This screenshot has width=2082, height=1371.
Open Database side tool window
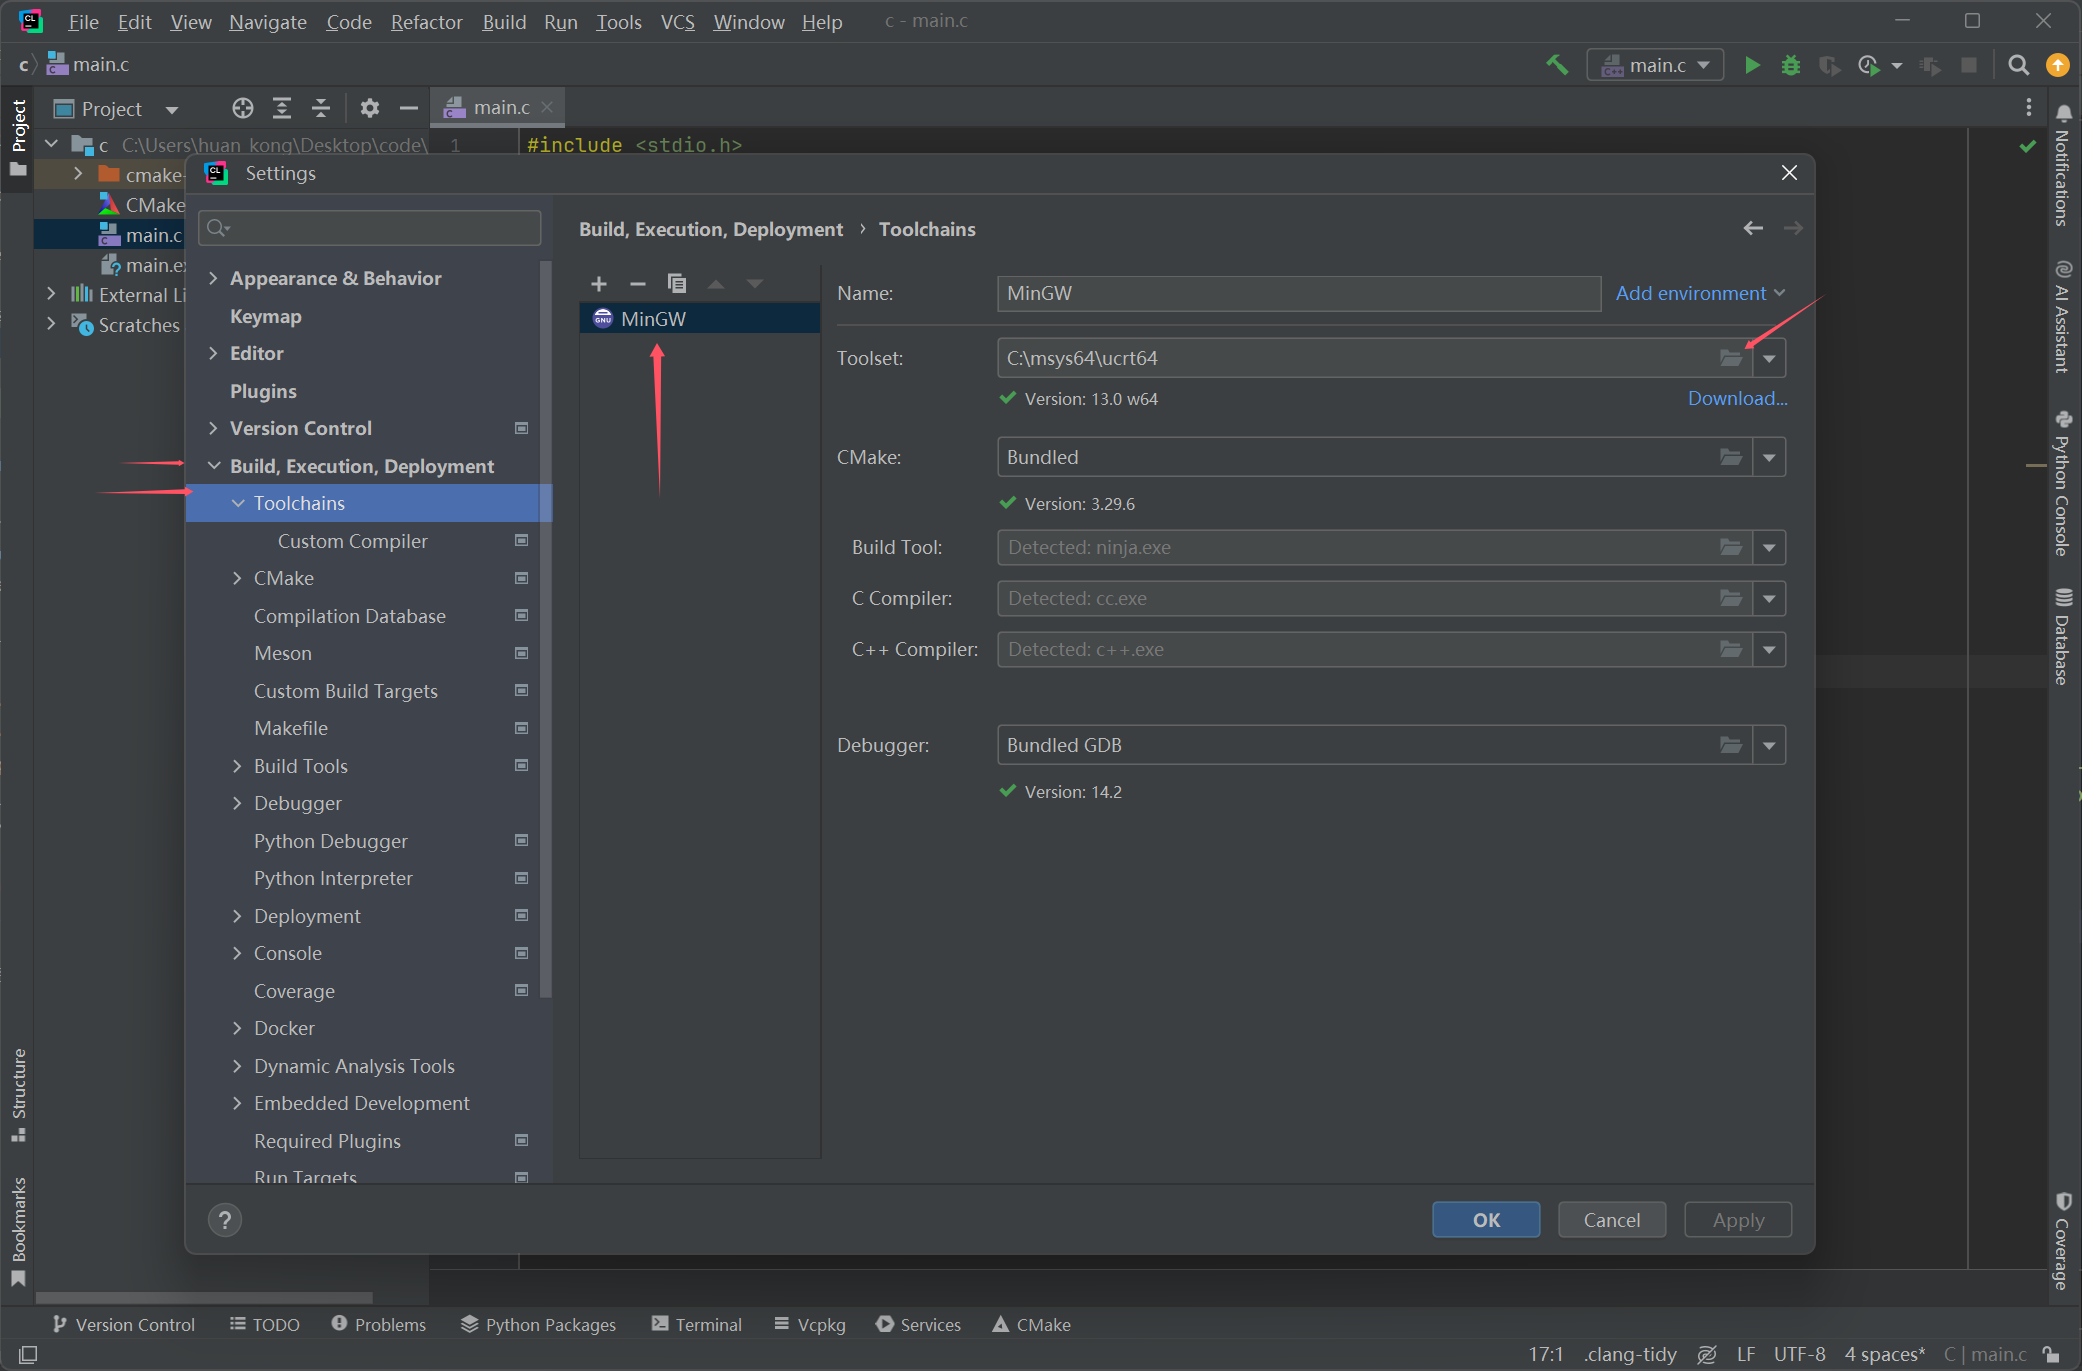pos(2063,637)
